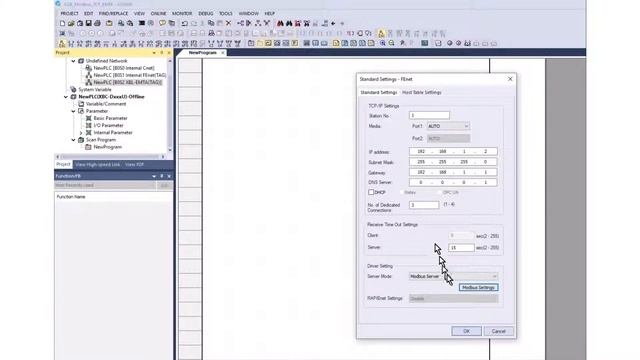Open the Port1 AUTO media dropdown
The width and height of the screenshot is (640, 360).
coord(448,126)
